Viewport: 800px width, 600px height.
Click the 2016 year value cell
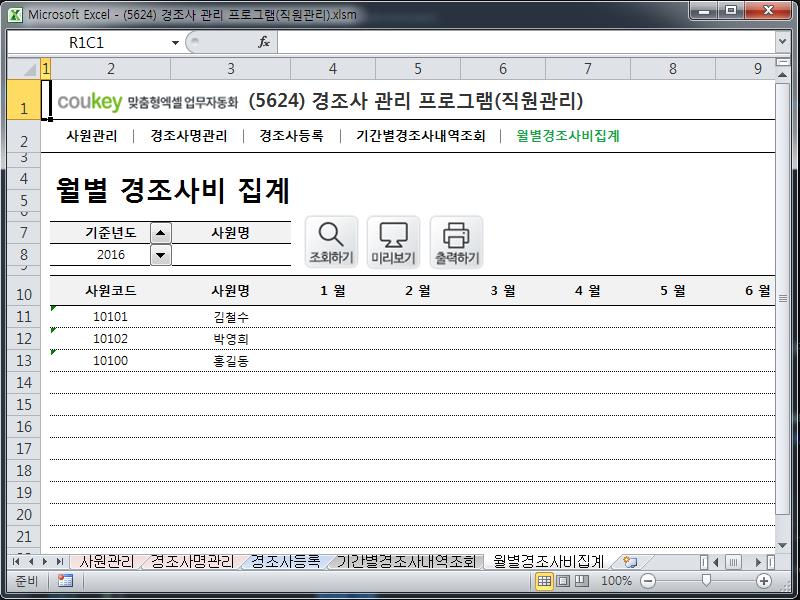point(111,255)
